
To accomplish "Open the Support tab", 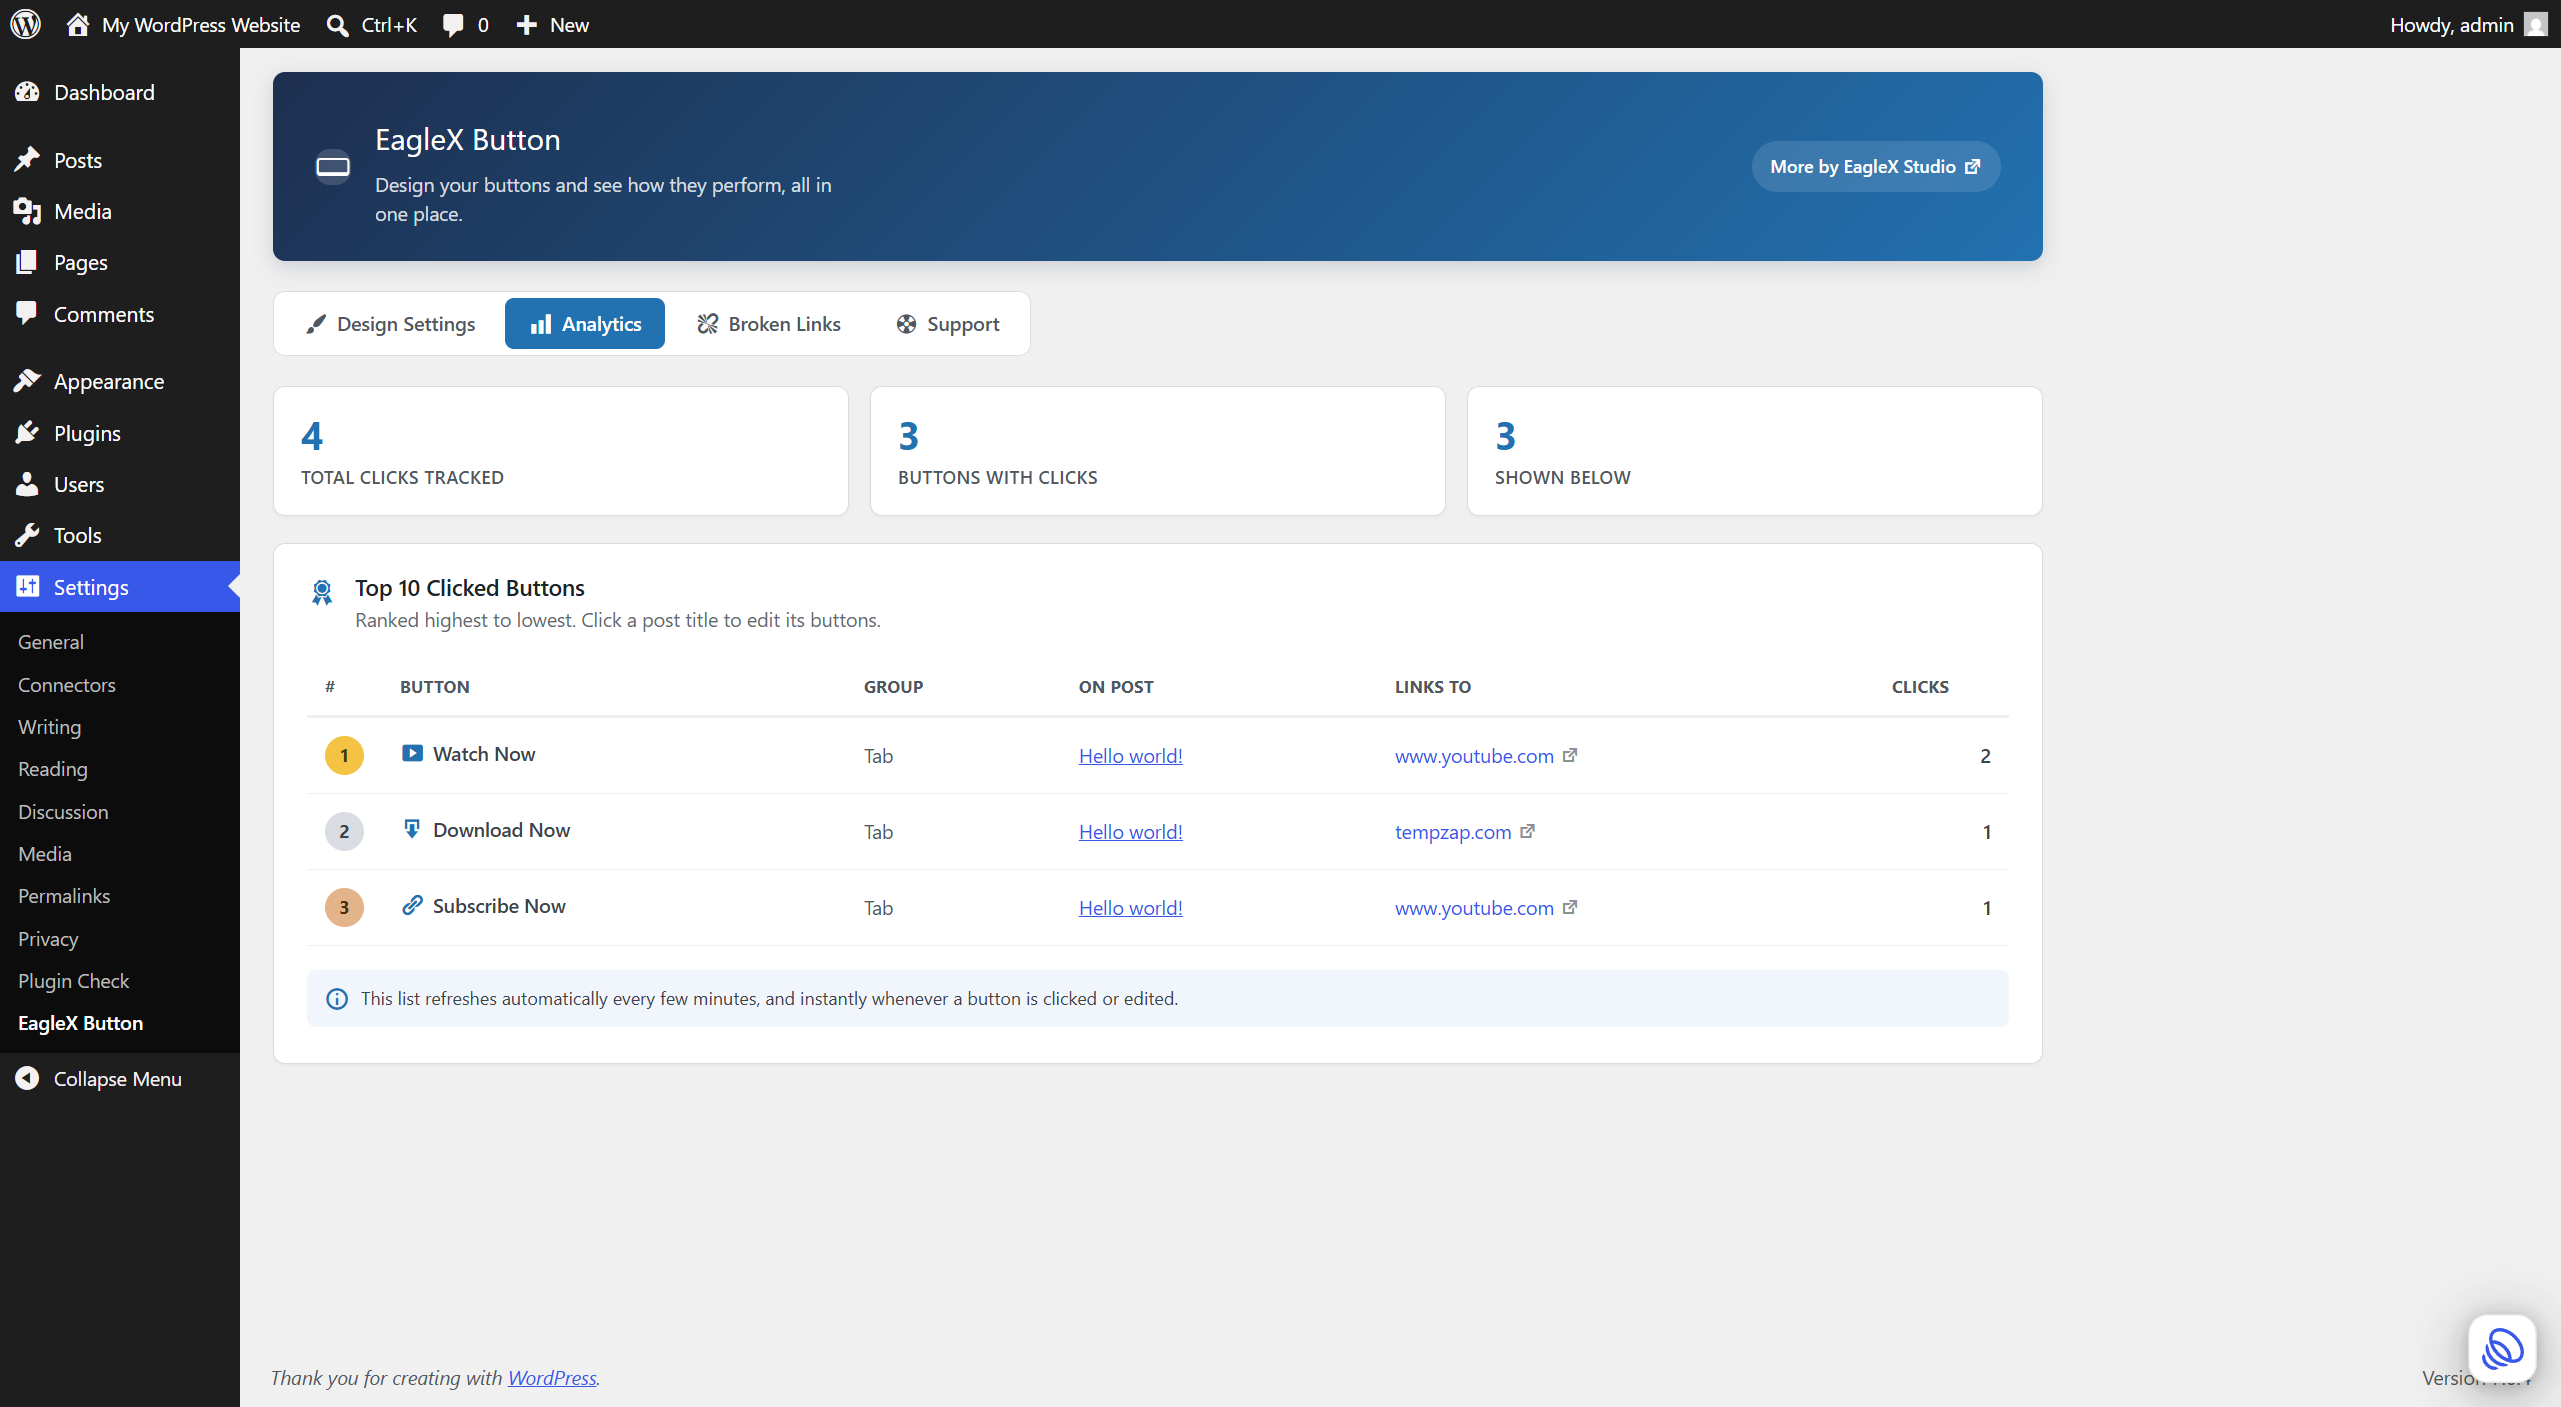I will pyautogui.click(x=947, y=324).
